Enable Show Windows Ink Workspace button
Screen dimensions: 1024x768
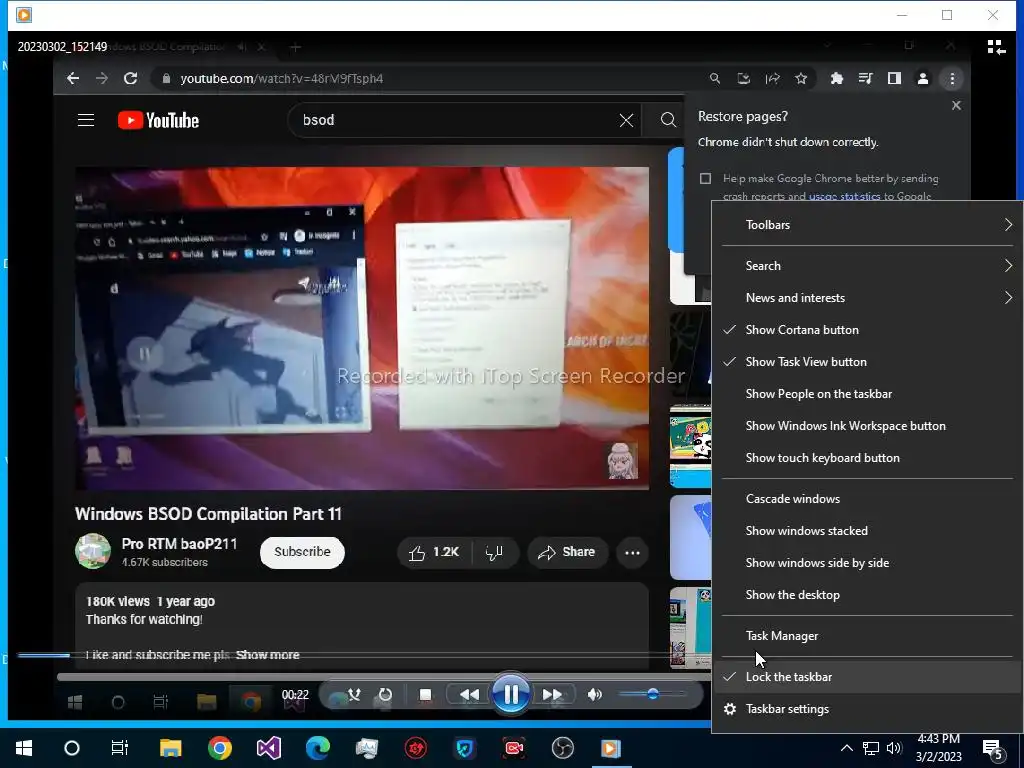tap(867, 426)
